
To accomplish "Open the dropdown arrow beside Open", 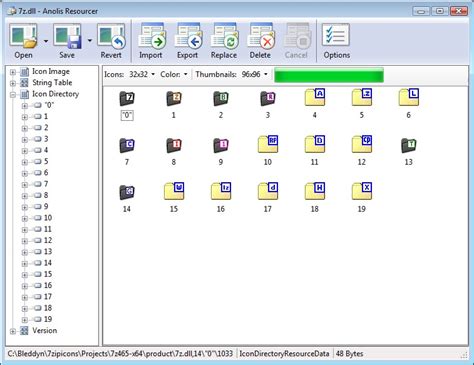I will [x=46, y=41].
